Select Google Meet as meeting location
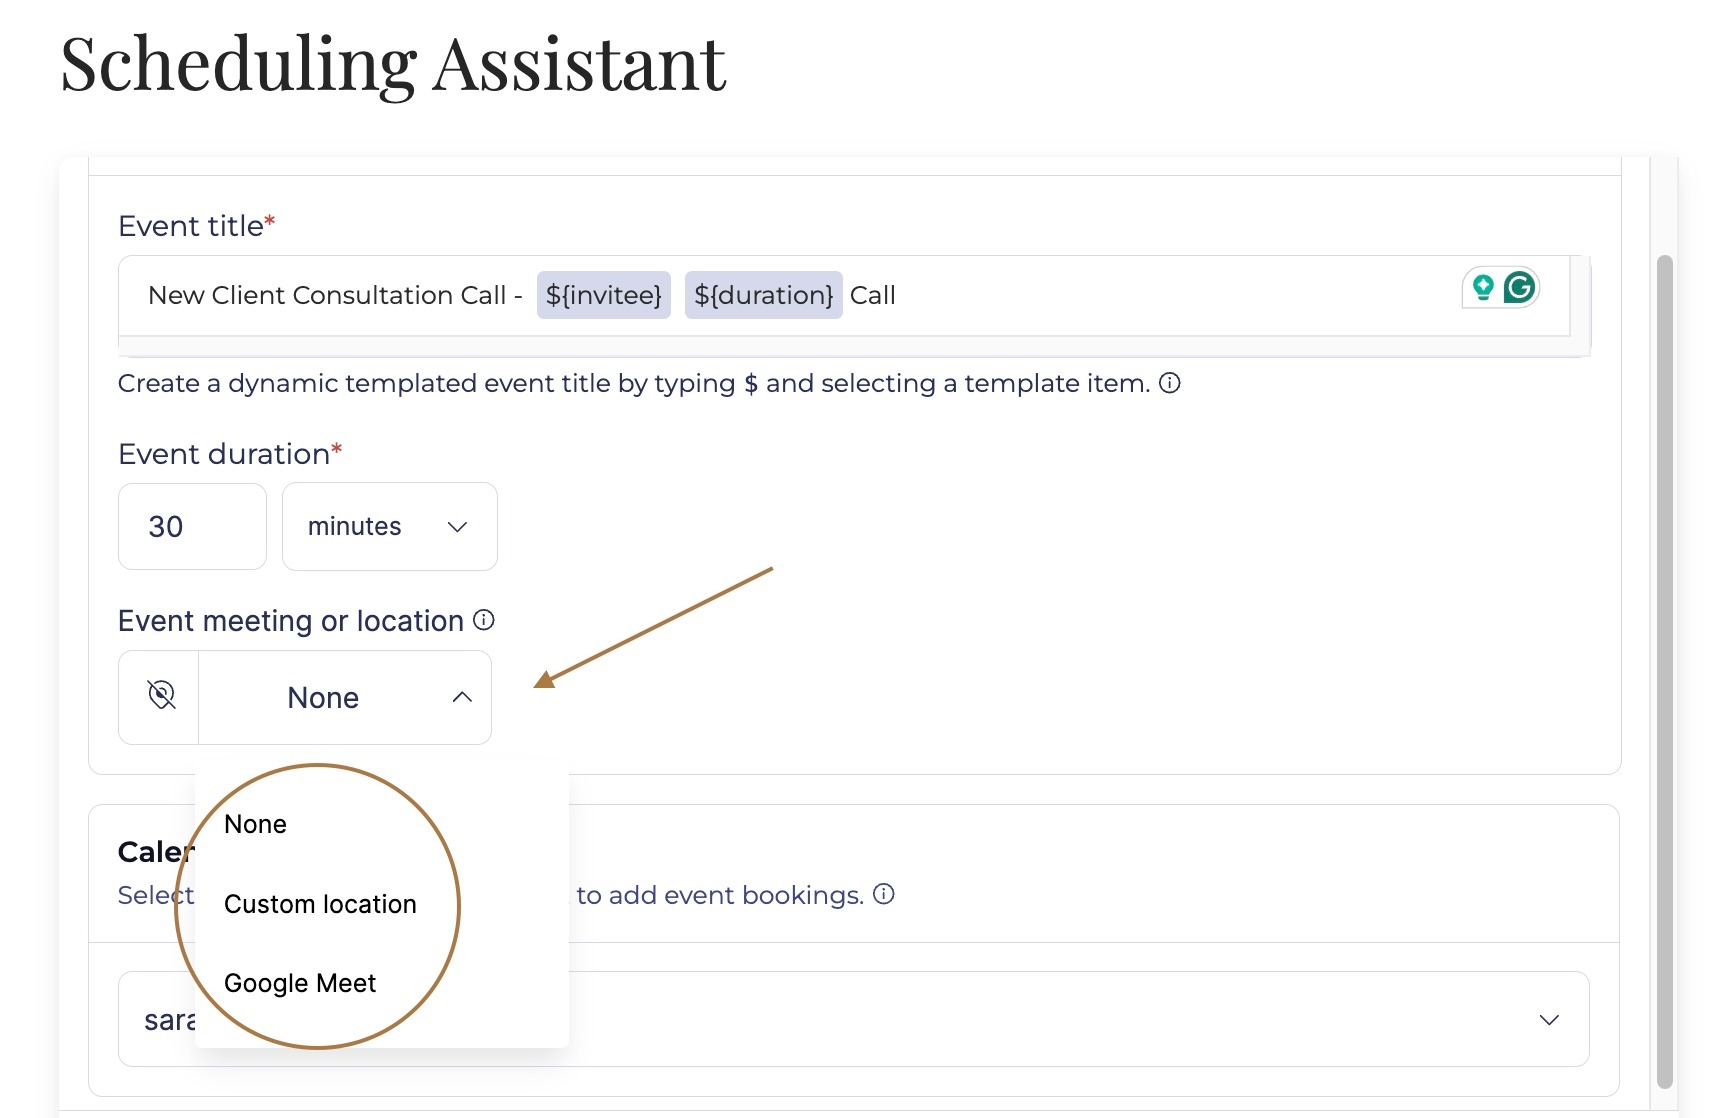Image resolution: width=1720 pixels, height=1118 pixels. pyautogui.click(x=299, y=982)
